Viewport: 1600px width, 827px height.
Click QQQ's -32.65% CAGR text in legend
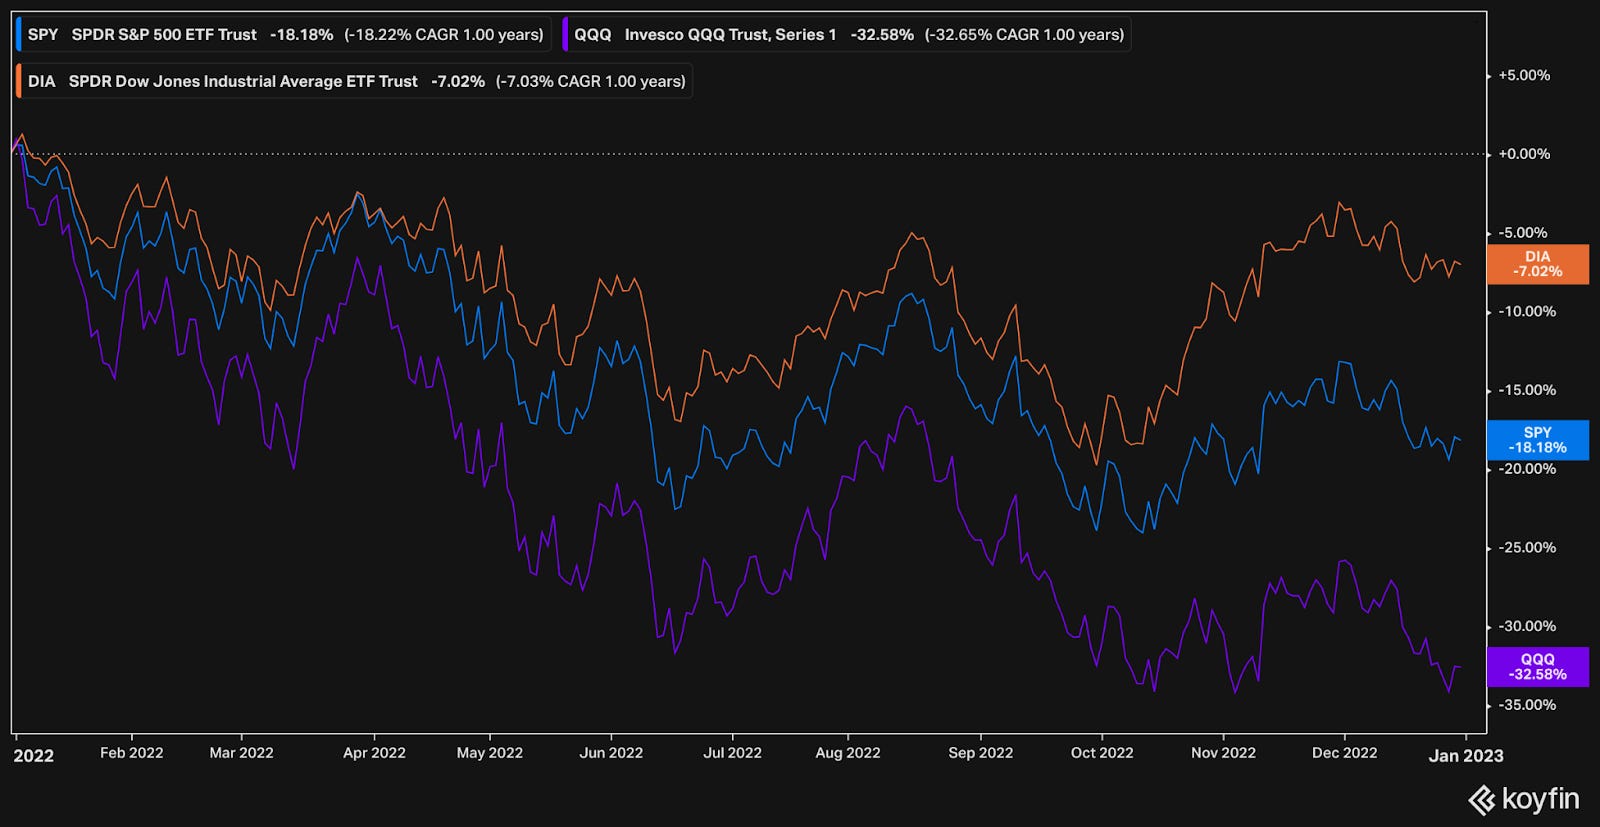pyautogui.click(x=1024, y=34)
